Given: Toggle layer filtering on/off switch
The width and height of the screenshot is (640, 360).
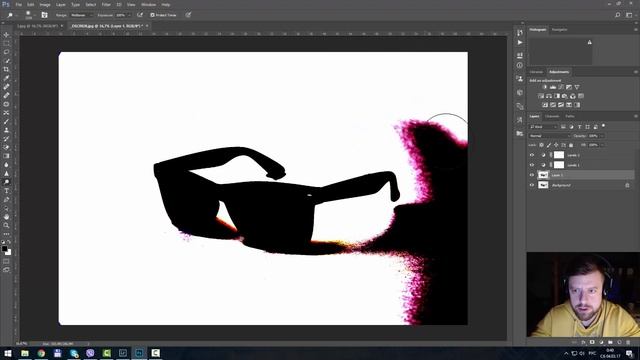Looking at the screenshot, I should (x=603, y=126).
